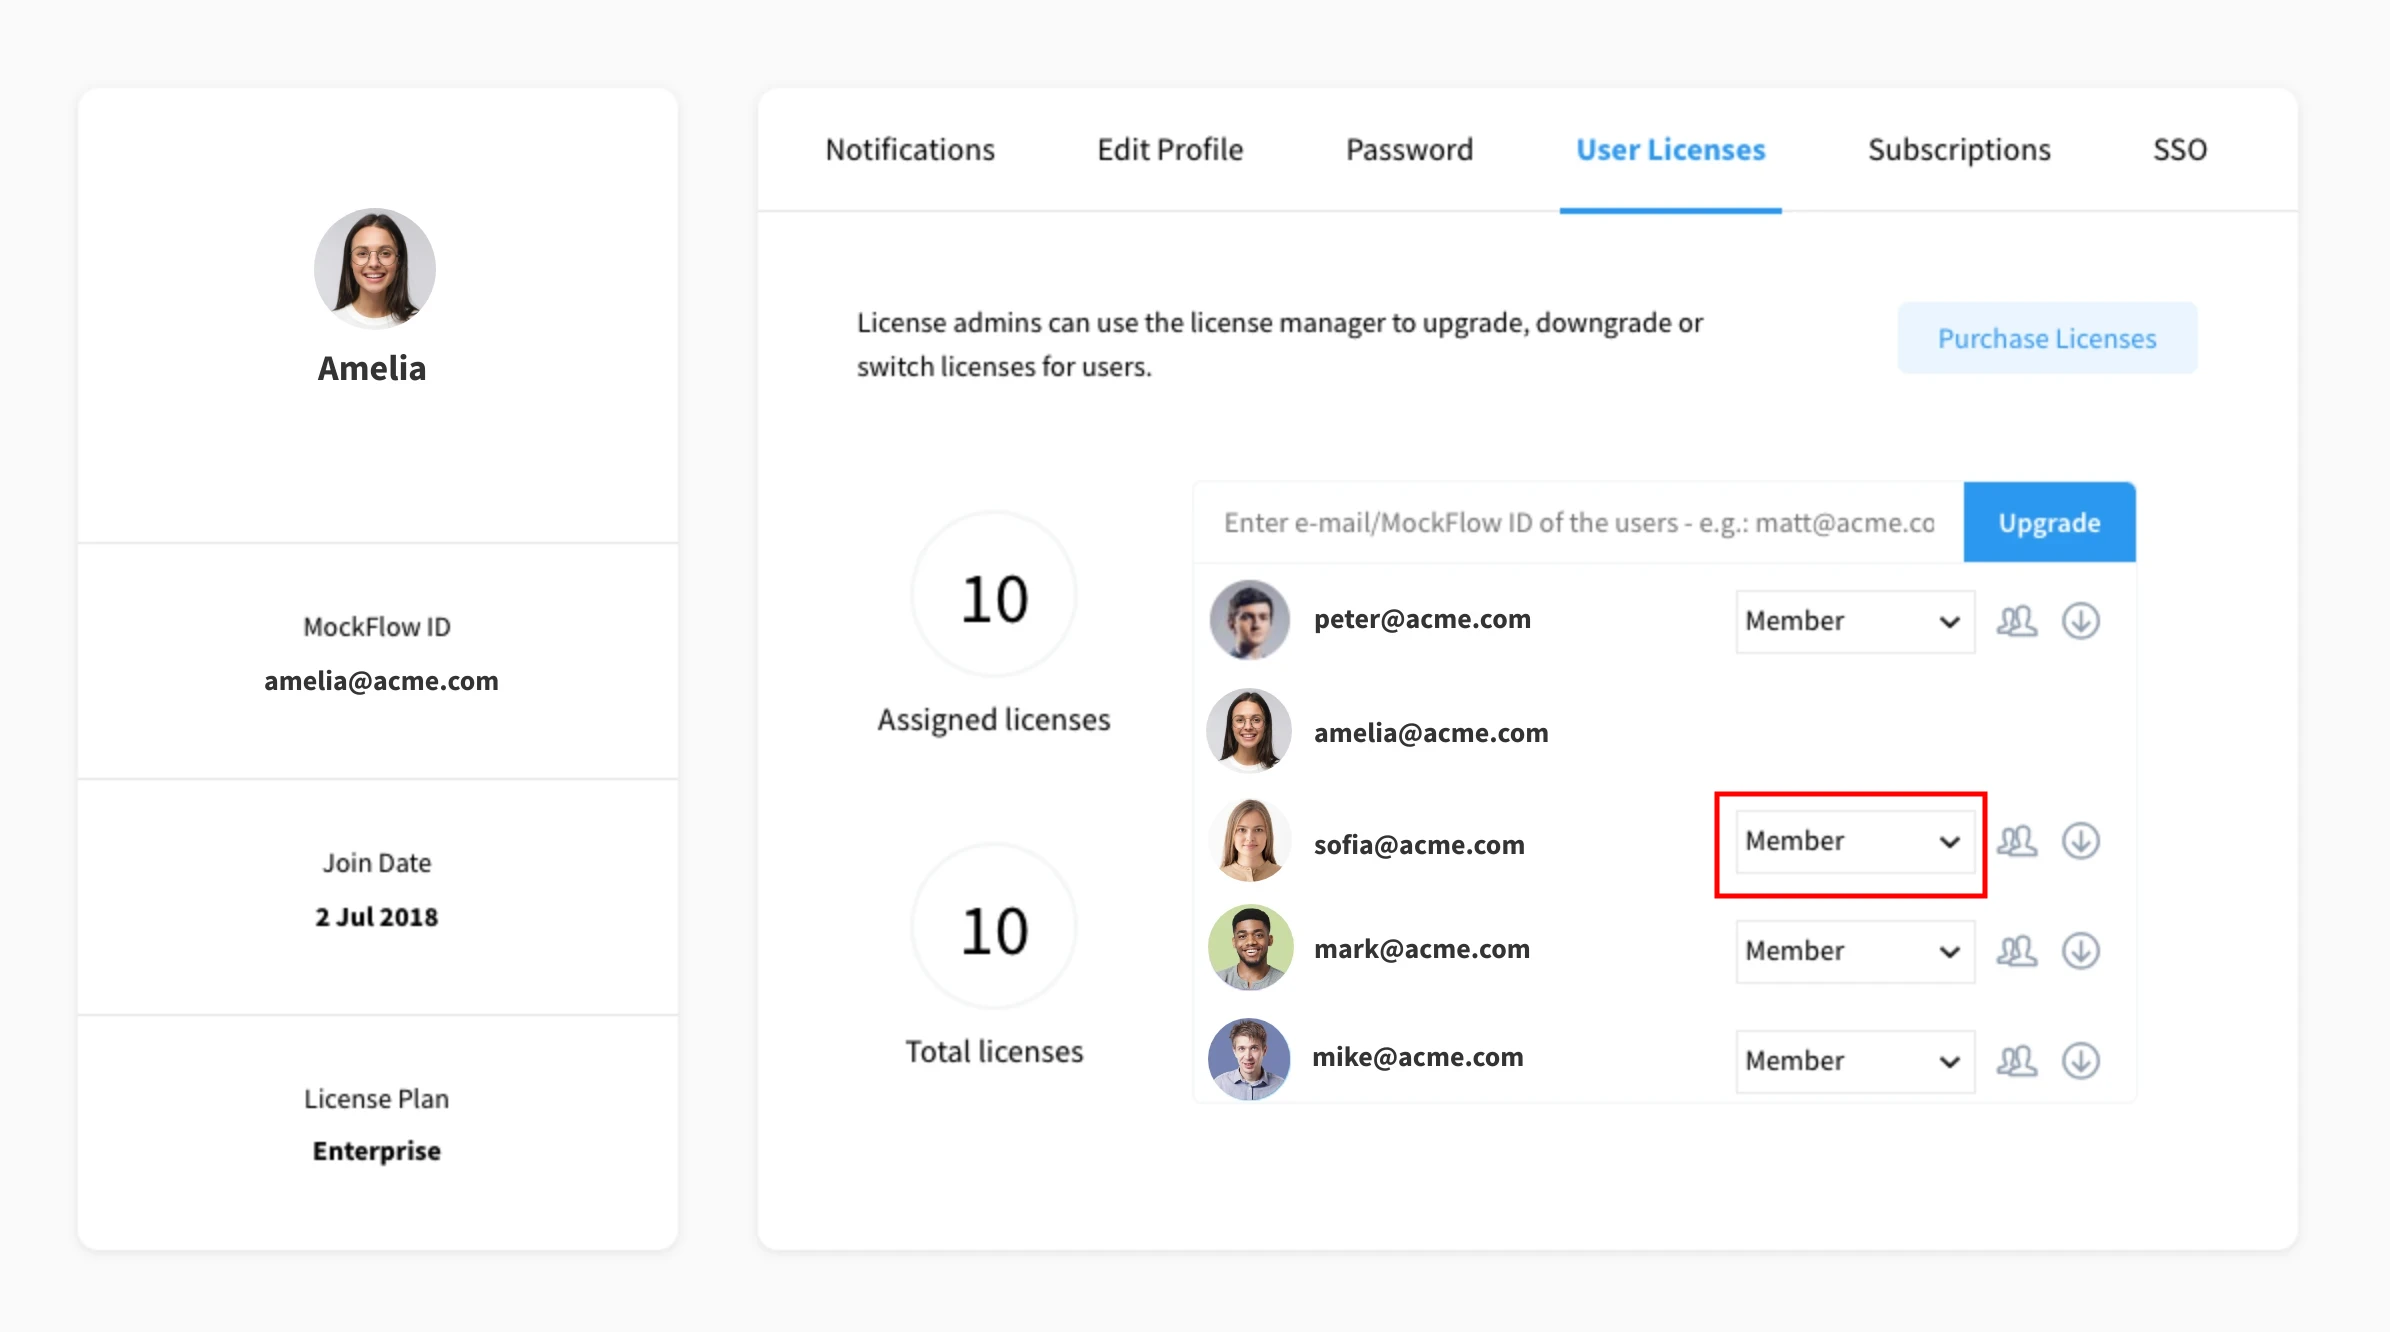The width and height of the screenshot is (2390, 1332).
Task: Click the blue Upgrade button
Action: click(2049, 522)
